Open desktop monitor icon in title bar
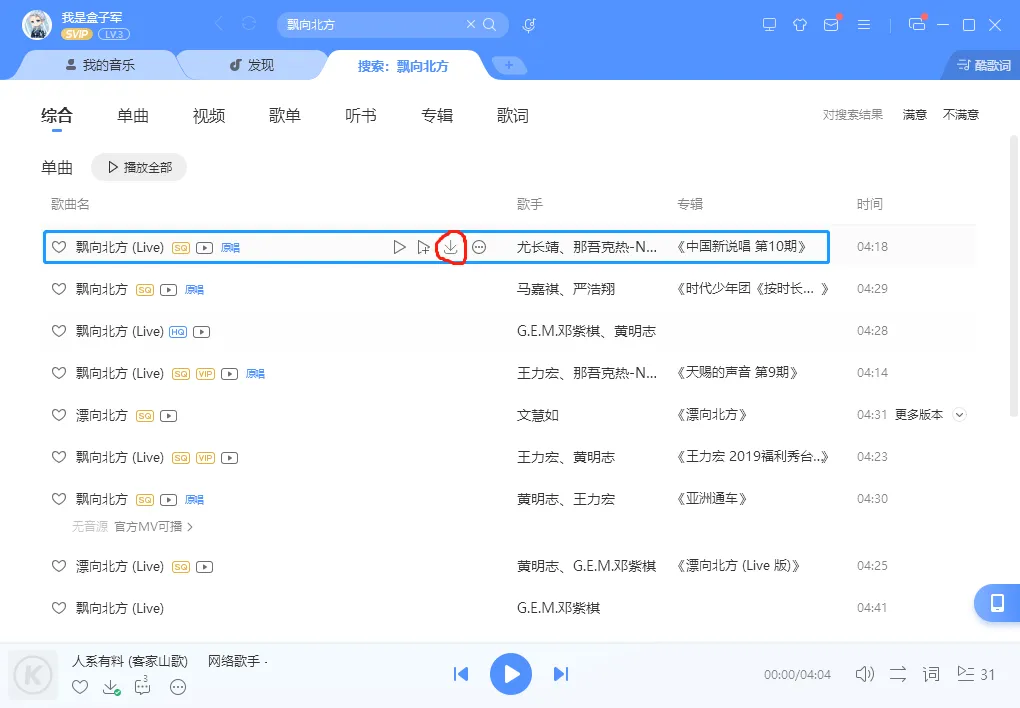 (770, 25)
